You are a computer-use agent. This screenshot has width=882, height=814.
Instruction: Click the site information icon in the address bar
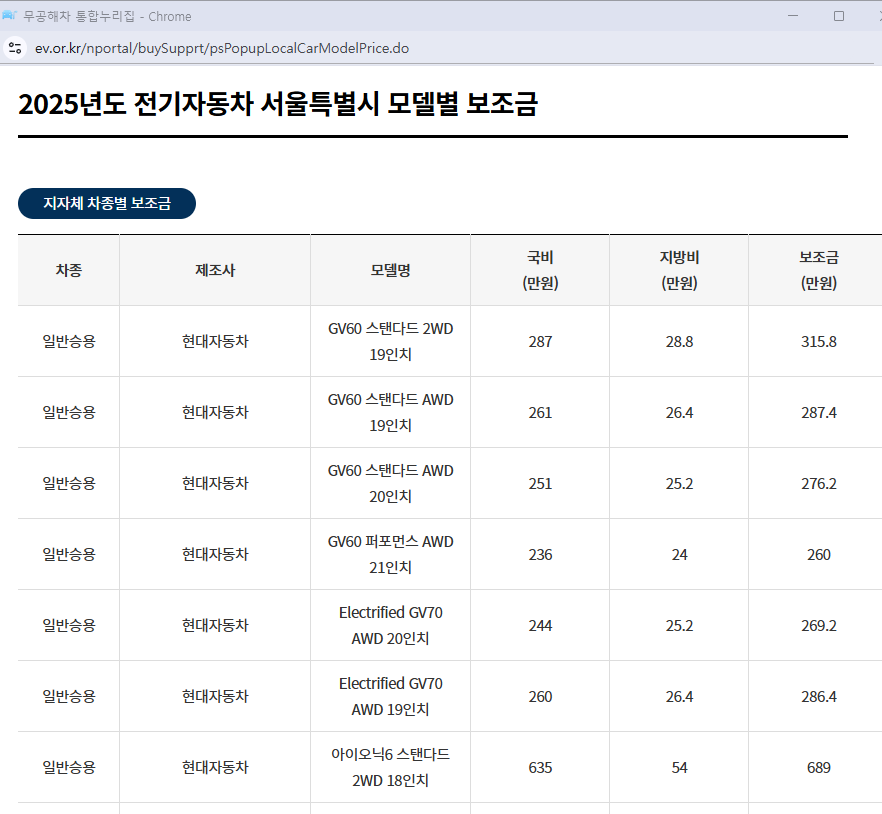(x=14, y=46)
